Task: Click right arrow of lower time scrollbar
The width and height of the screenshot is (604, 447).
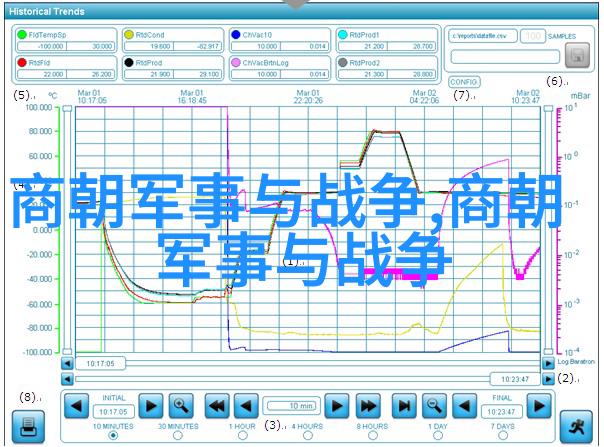Action: [548, 379]
